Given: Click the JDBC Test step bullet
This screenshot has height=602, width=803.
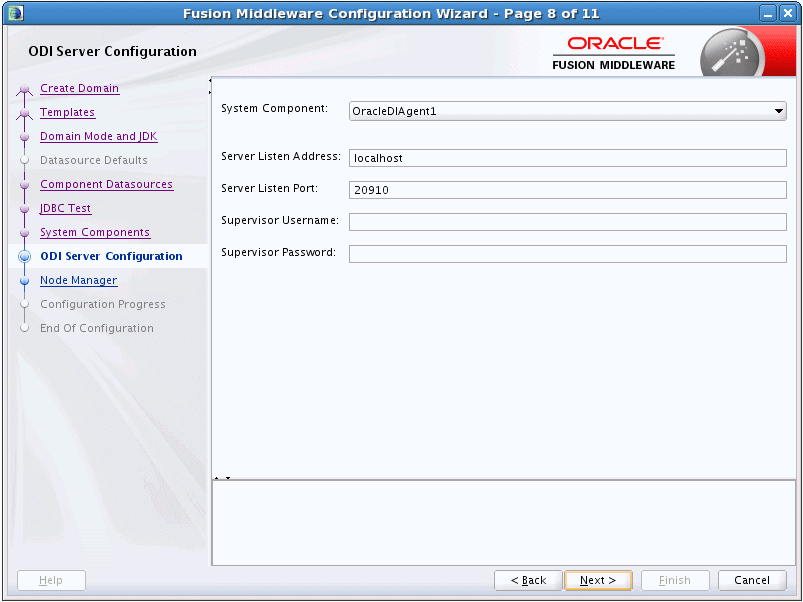Looking at the screenshot, I should click(x=24, y=209).
